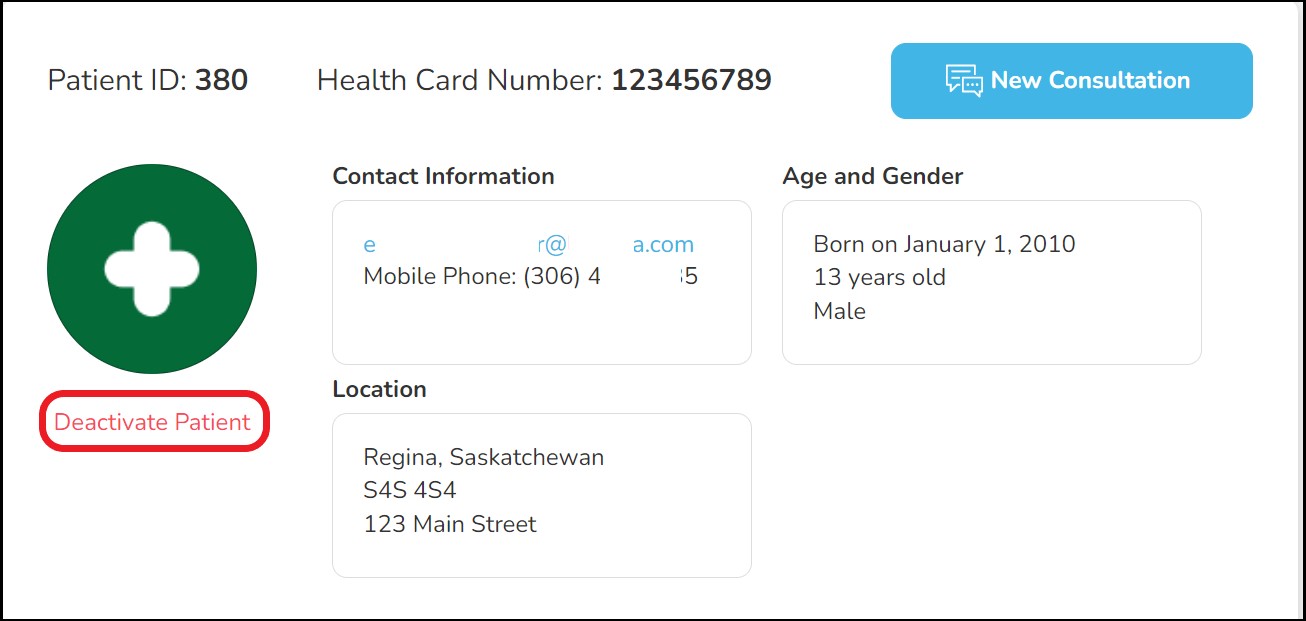Viewport: 1306px width, 621px height.
Task: Click the Regina, Saskatchewan line
Action: [x=483, y=458]
